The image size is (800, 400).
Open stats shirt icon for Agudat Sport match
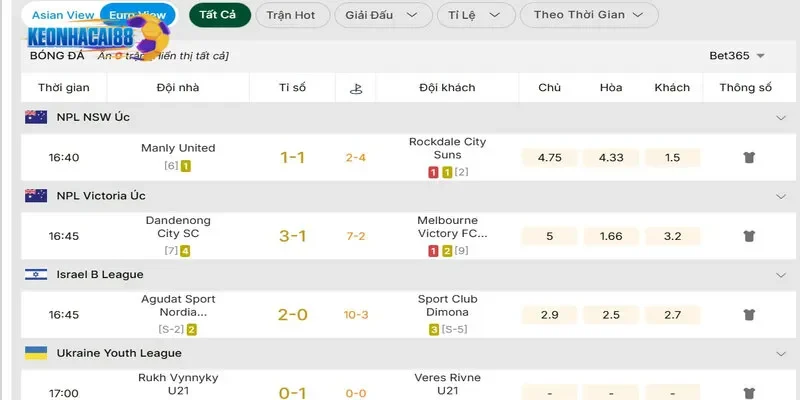[x=748, y=315]
